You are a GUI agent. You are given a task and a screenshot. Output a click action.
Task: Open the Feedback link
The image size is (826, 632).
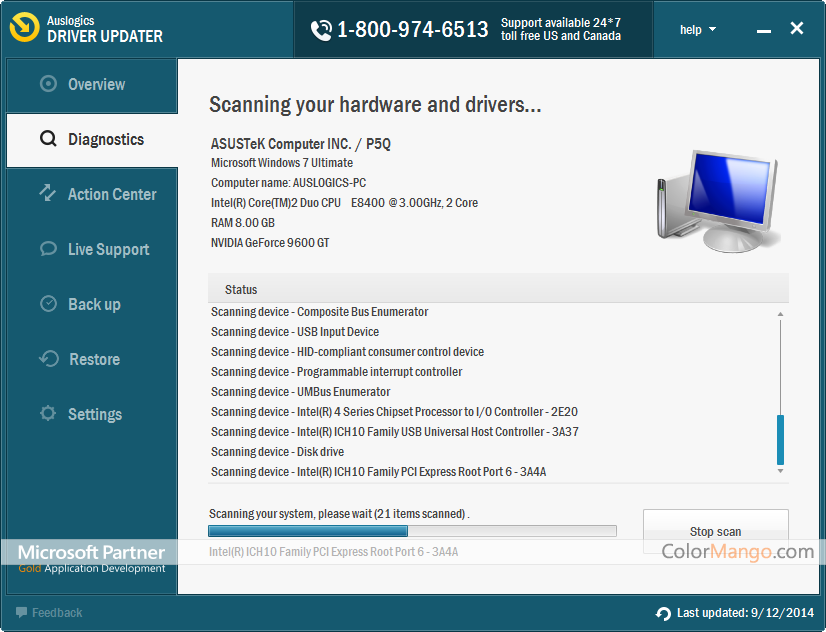56,613
